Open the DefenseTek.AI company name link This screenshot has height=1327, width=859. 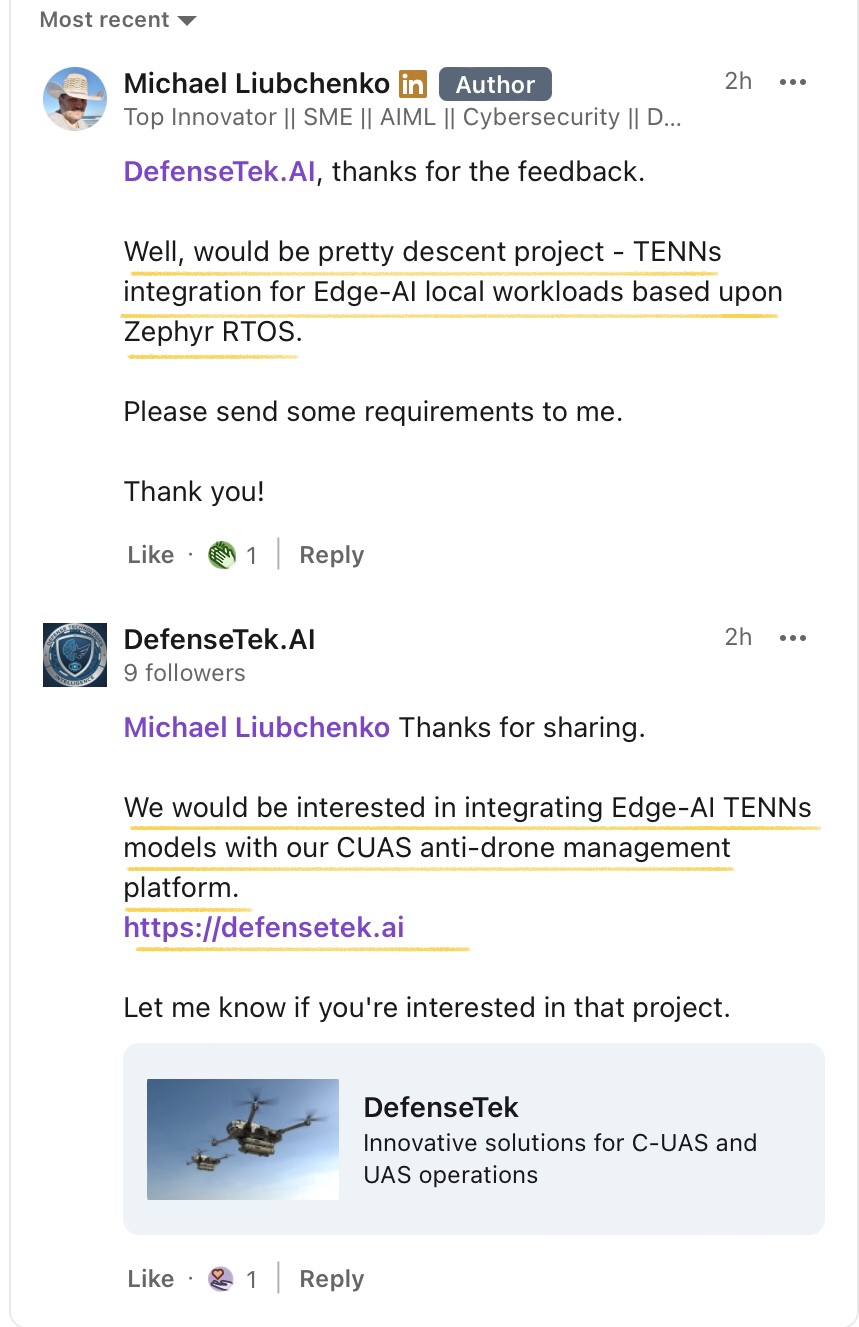219,639
